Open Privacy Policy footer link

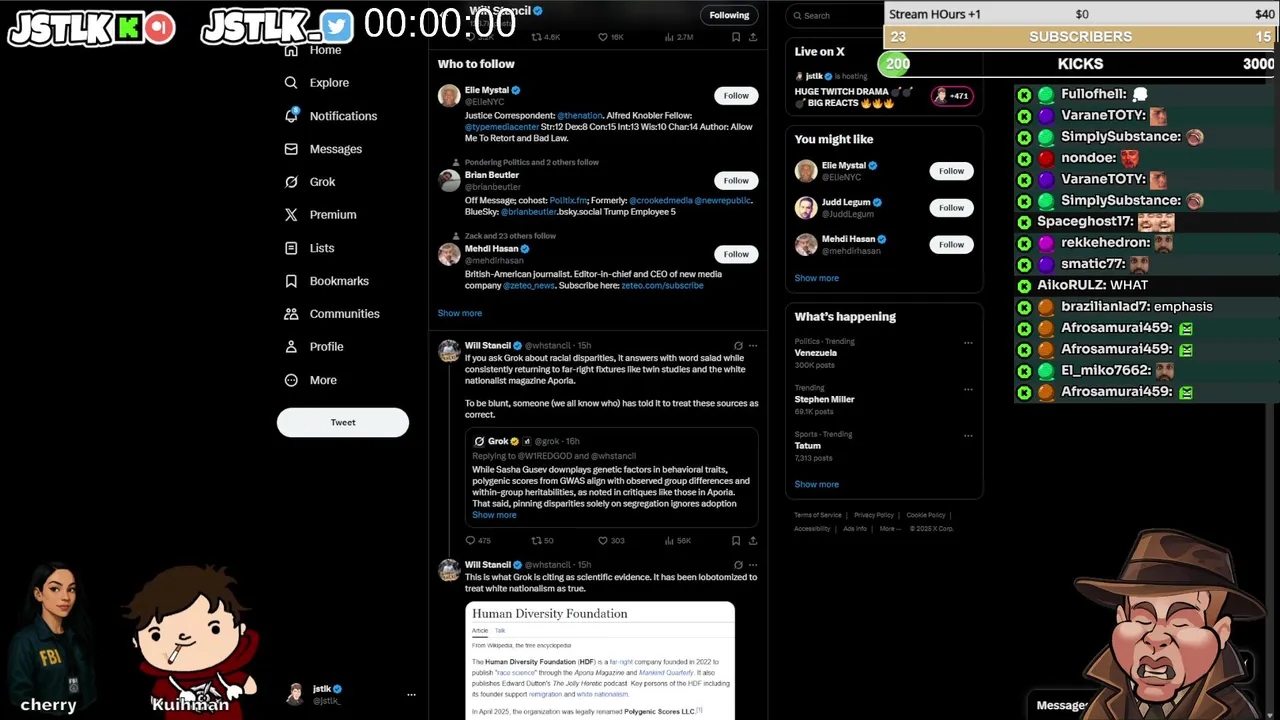[x=874, y=515]
